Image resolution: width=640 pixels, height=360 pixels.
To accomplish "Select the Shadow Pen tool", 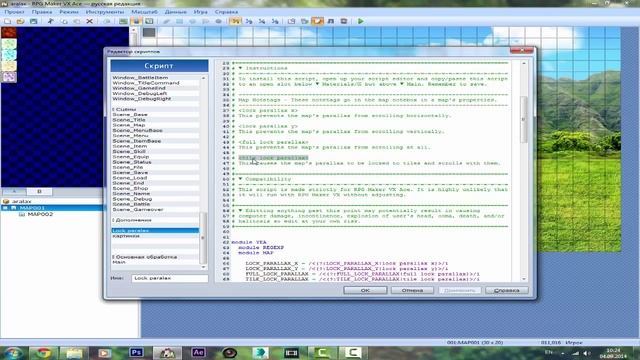I will click(219, 21).
